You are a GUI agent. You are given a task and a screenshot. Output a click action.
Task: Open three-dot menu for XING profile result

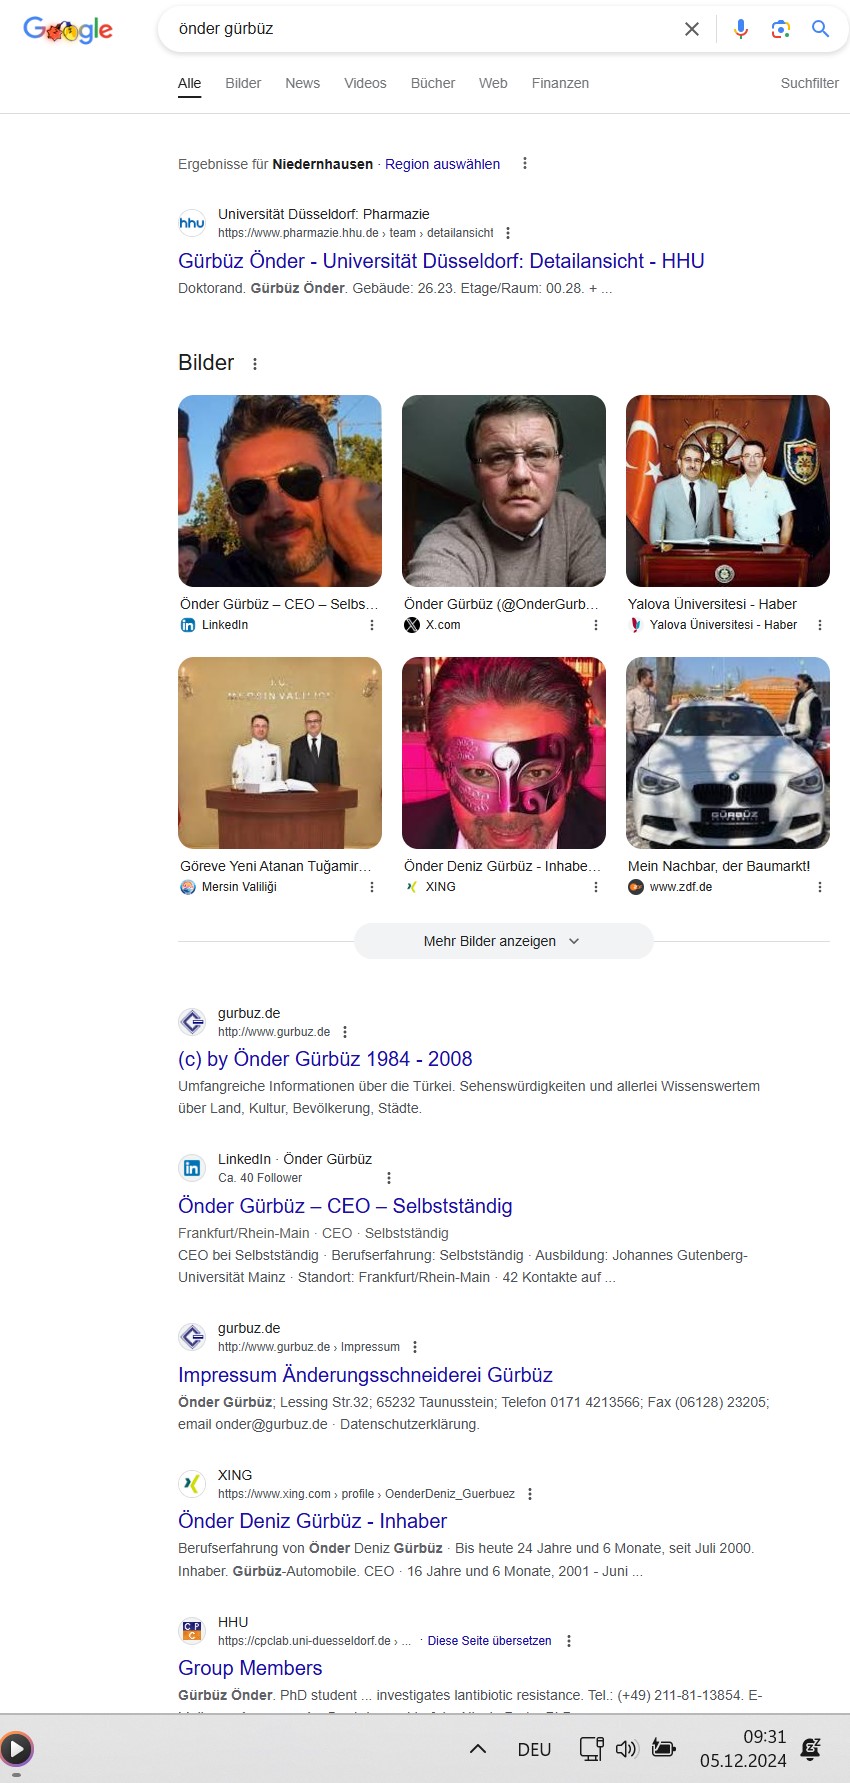pos(530,1494)
